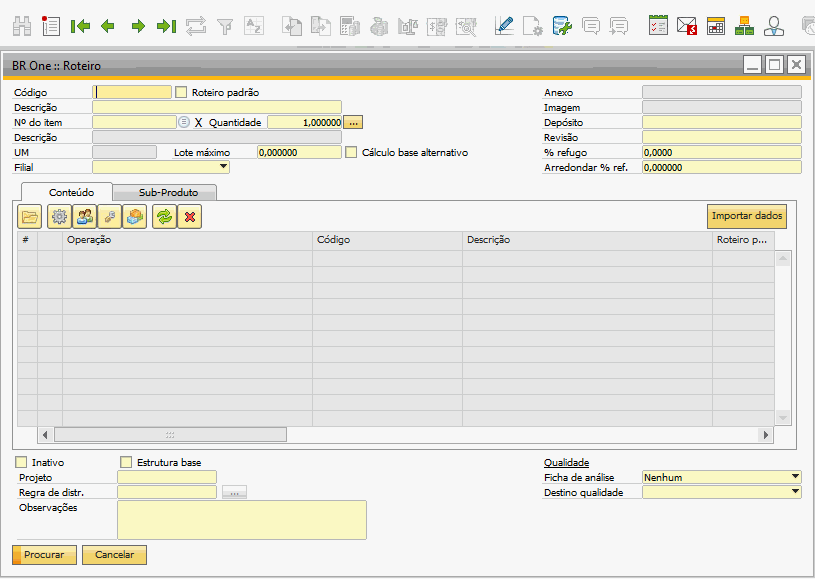Open the user profile icon in toolbar
The width and height of the screenshot is (815, 579).
[774, 26]
